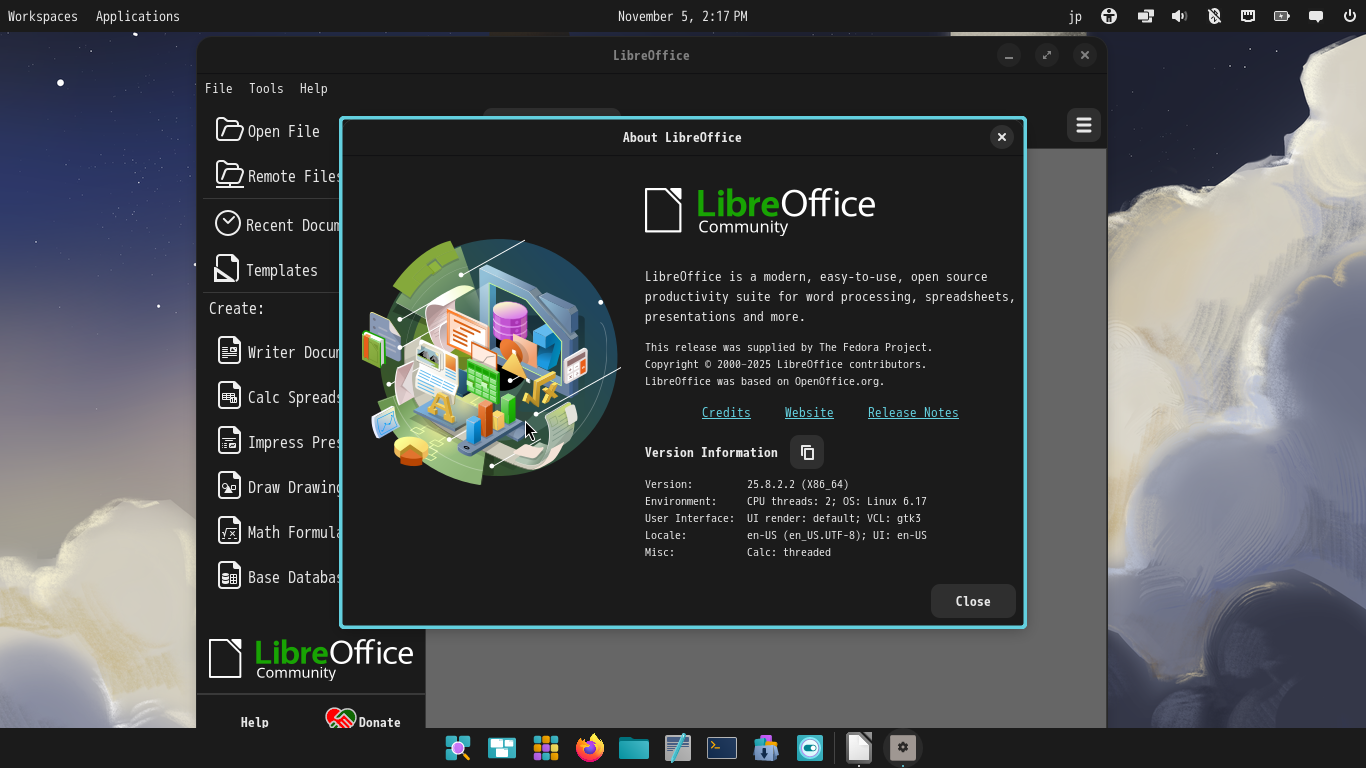This screenshot has width=1366, height=768.
Task: Click the Close button in About dialog
Action: 973,601
